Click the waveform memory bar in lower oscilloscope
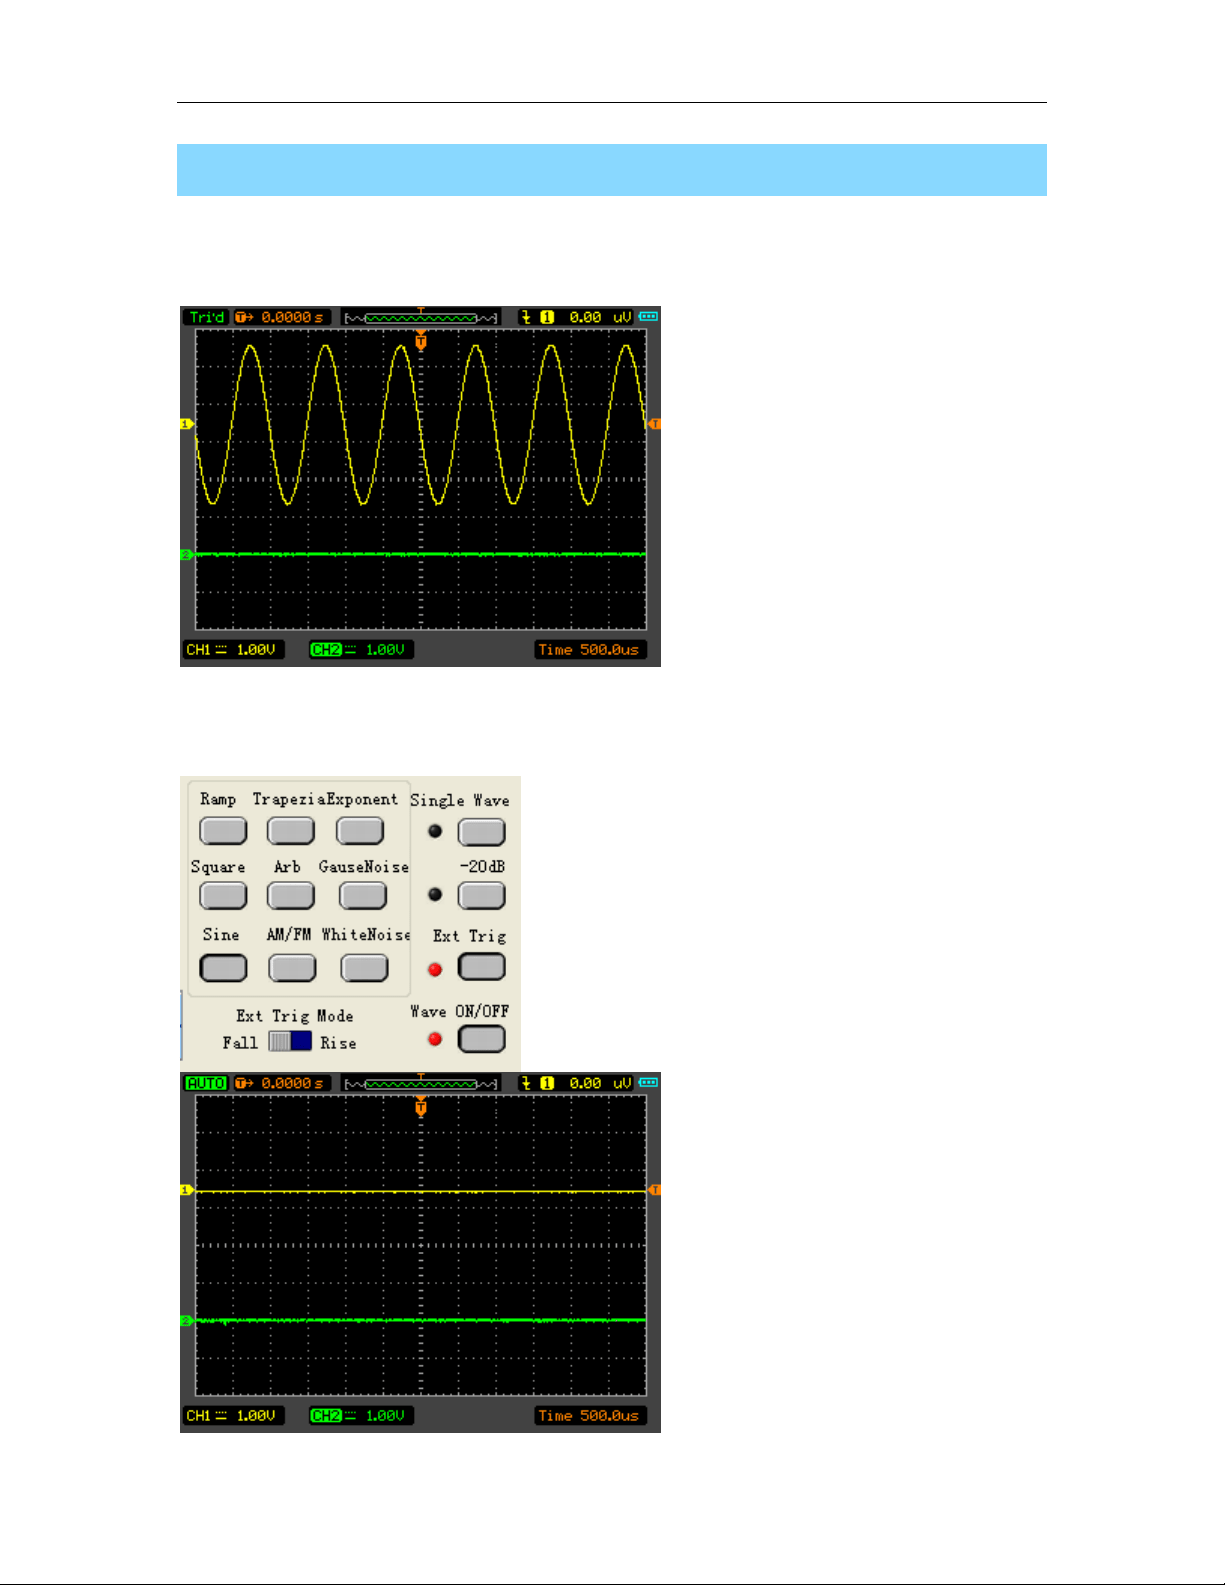The width and height of the screenshot is (1225, 1585). pyautogui.click(x=420, y=1083)
